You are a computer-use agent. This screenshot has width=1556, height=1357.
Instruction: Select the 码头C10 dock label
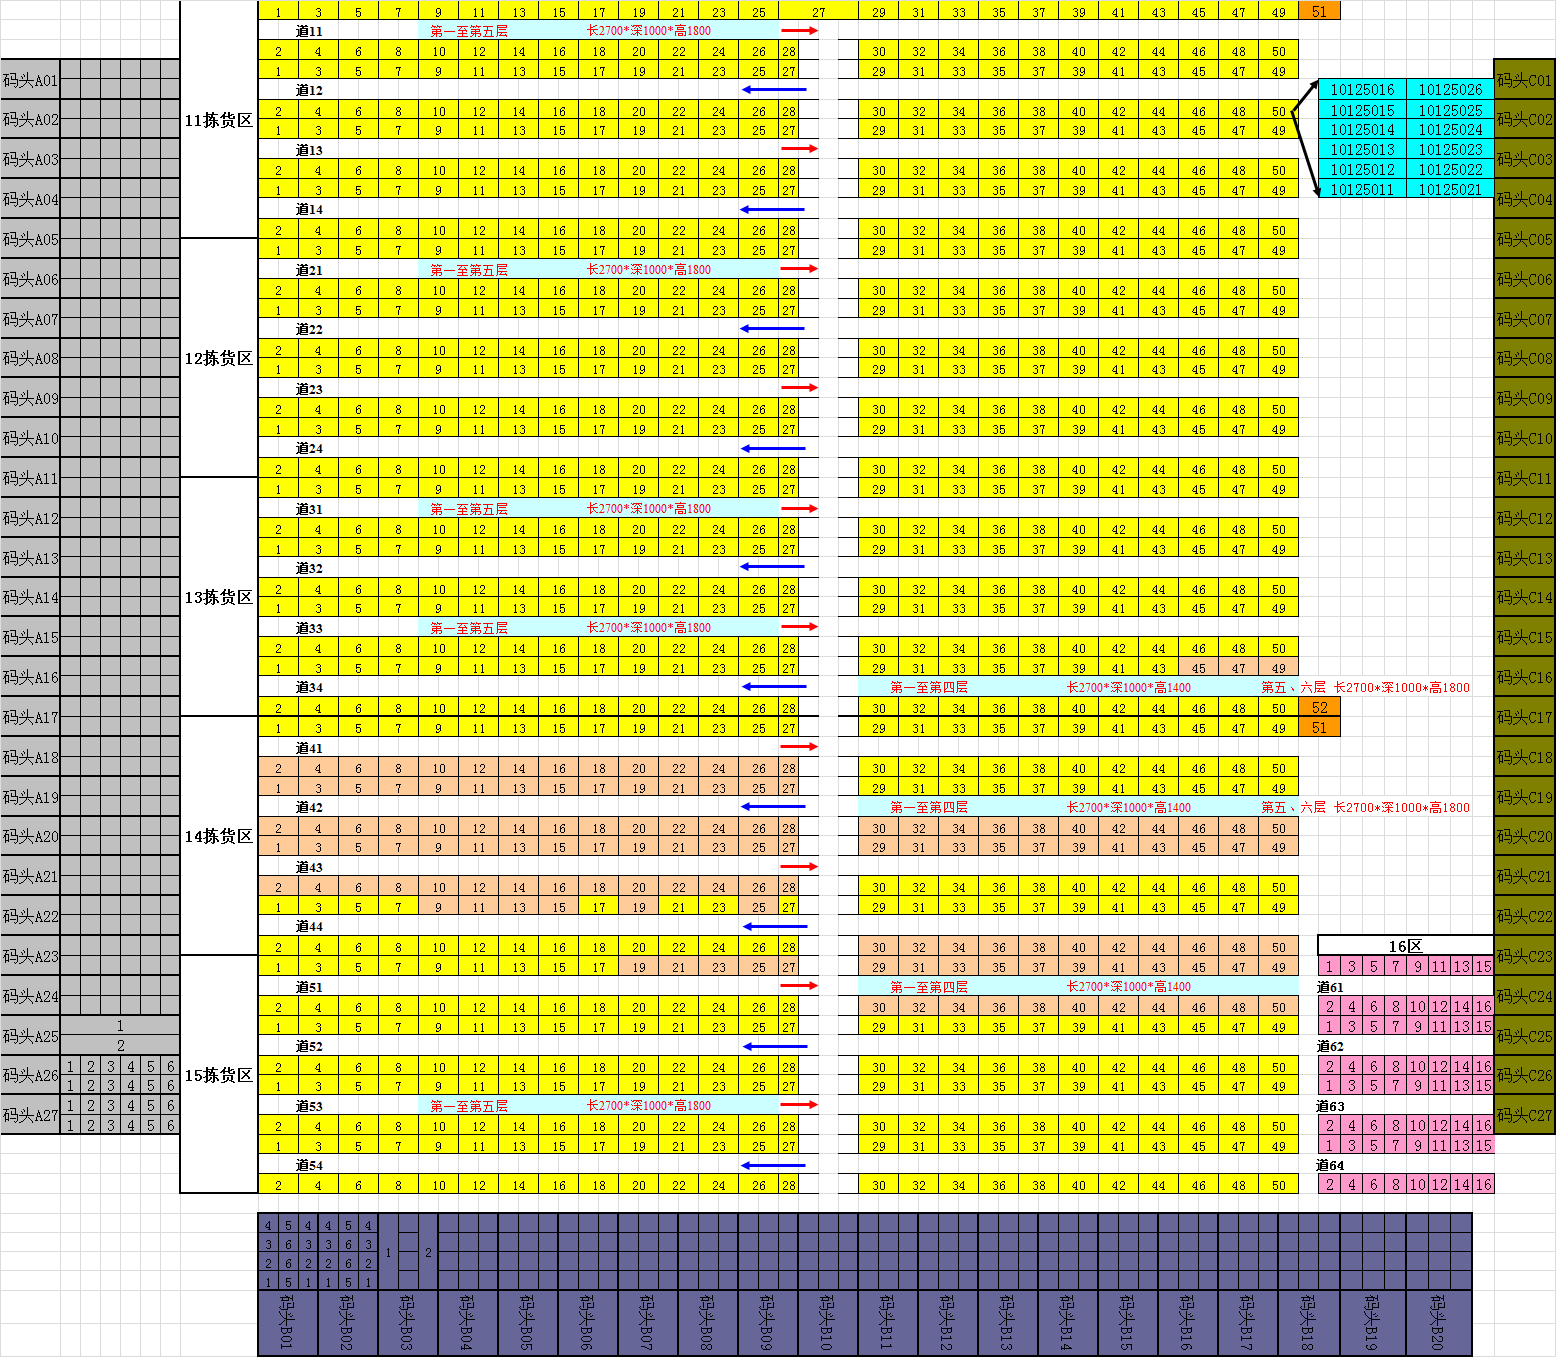coord(1524,438)
